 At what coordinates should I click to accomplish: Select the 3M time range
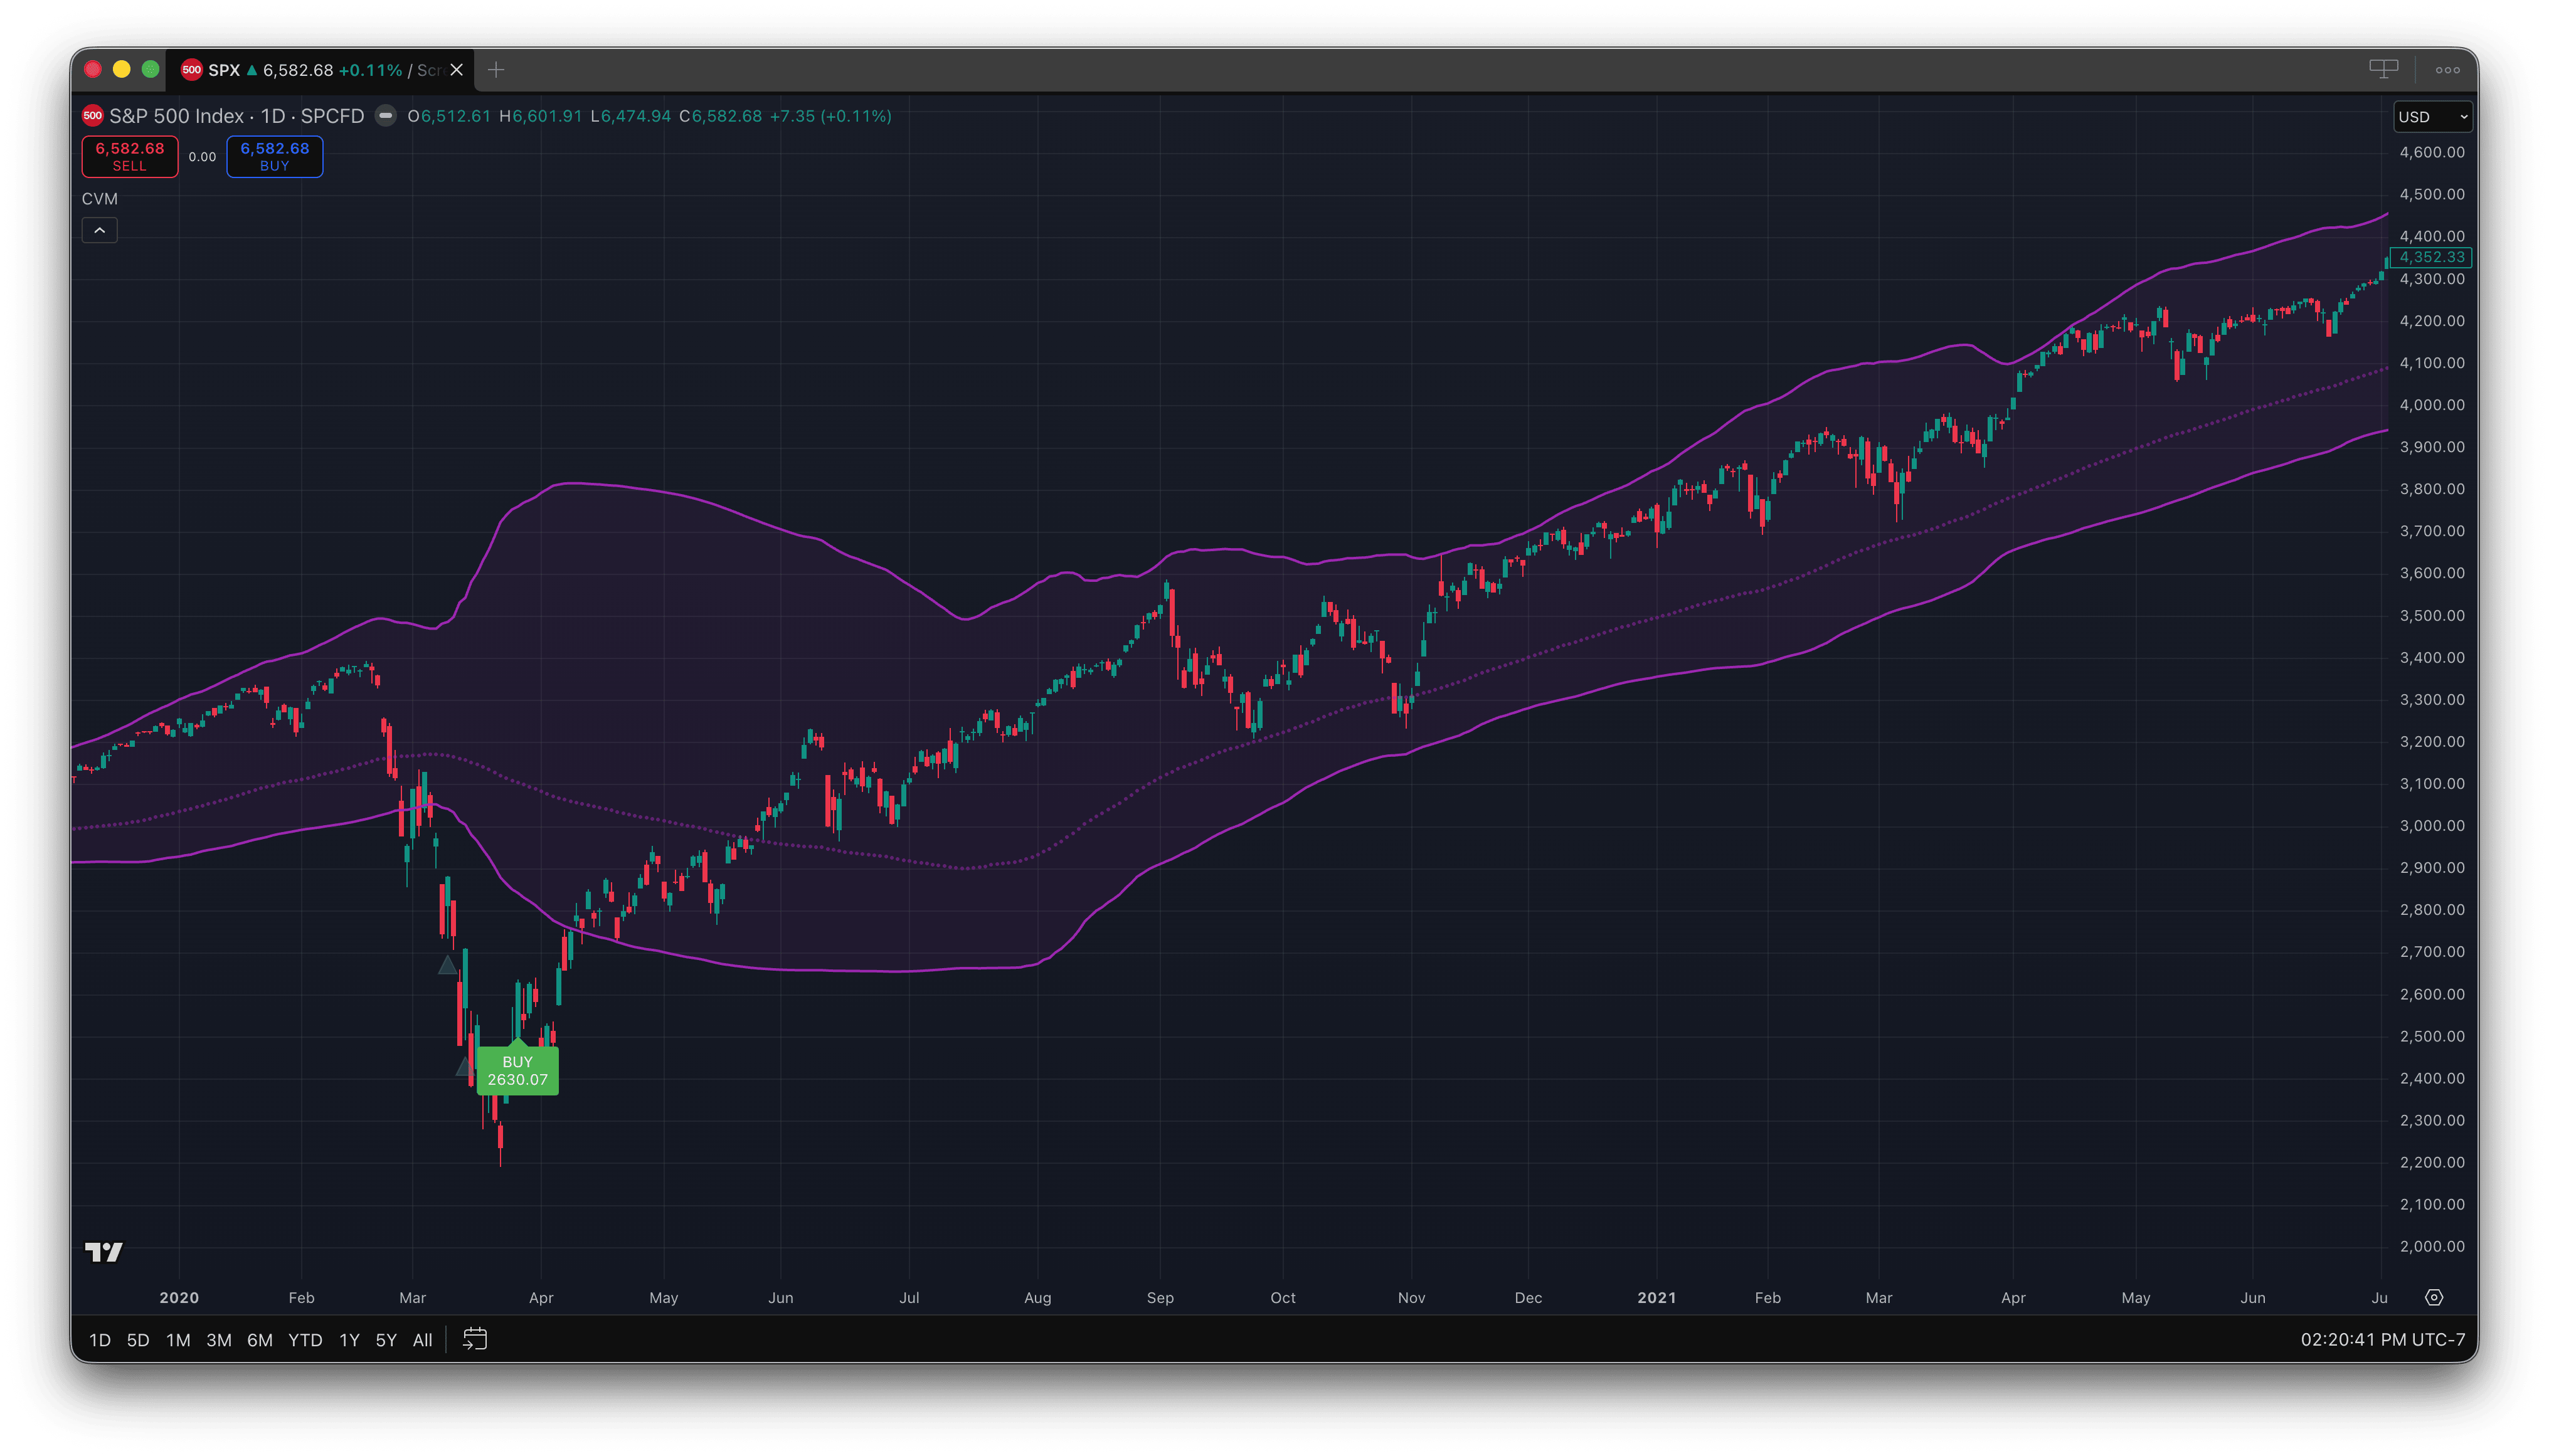(219, 1340)
